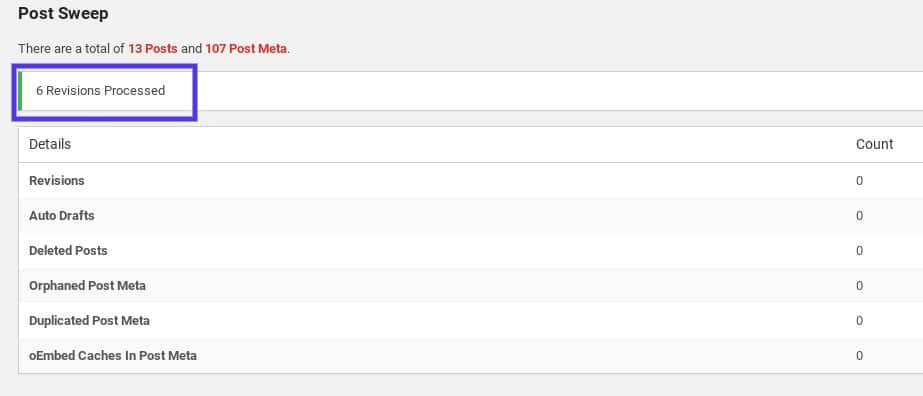Click the Deleted Posts count value
This screenshot has width=923, height=396.
(859, 251)
